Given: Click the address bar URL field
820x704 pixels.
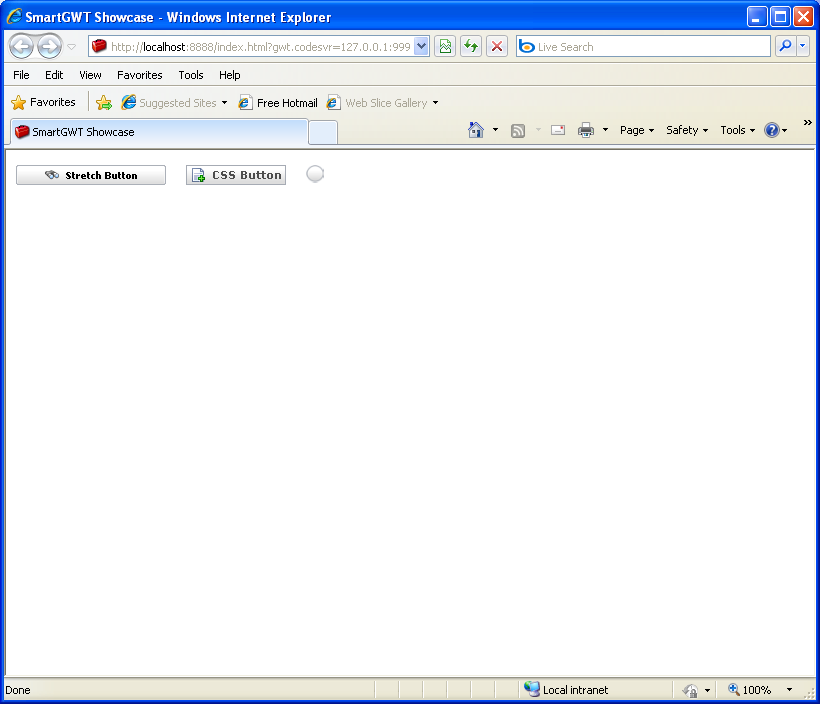Looking at the screenshot, I should [252, 47].
